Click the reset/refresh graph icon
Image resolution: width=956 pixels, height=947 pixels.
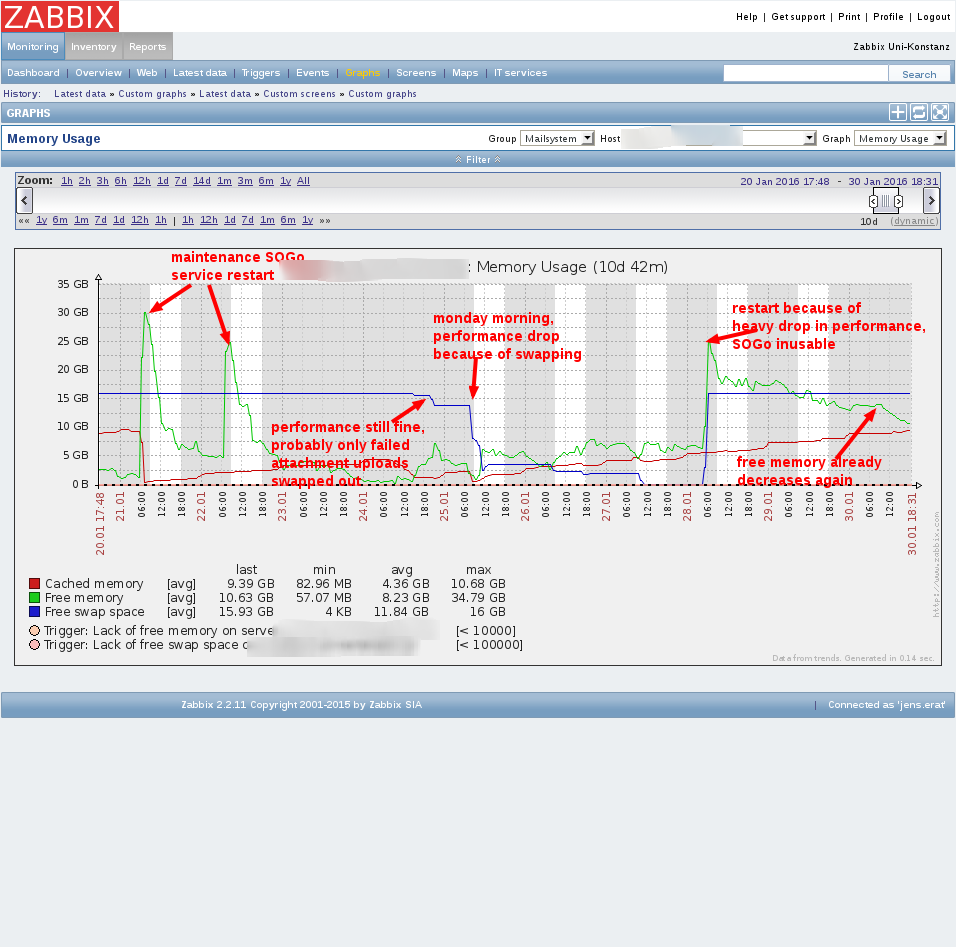919,113
